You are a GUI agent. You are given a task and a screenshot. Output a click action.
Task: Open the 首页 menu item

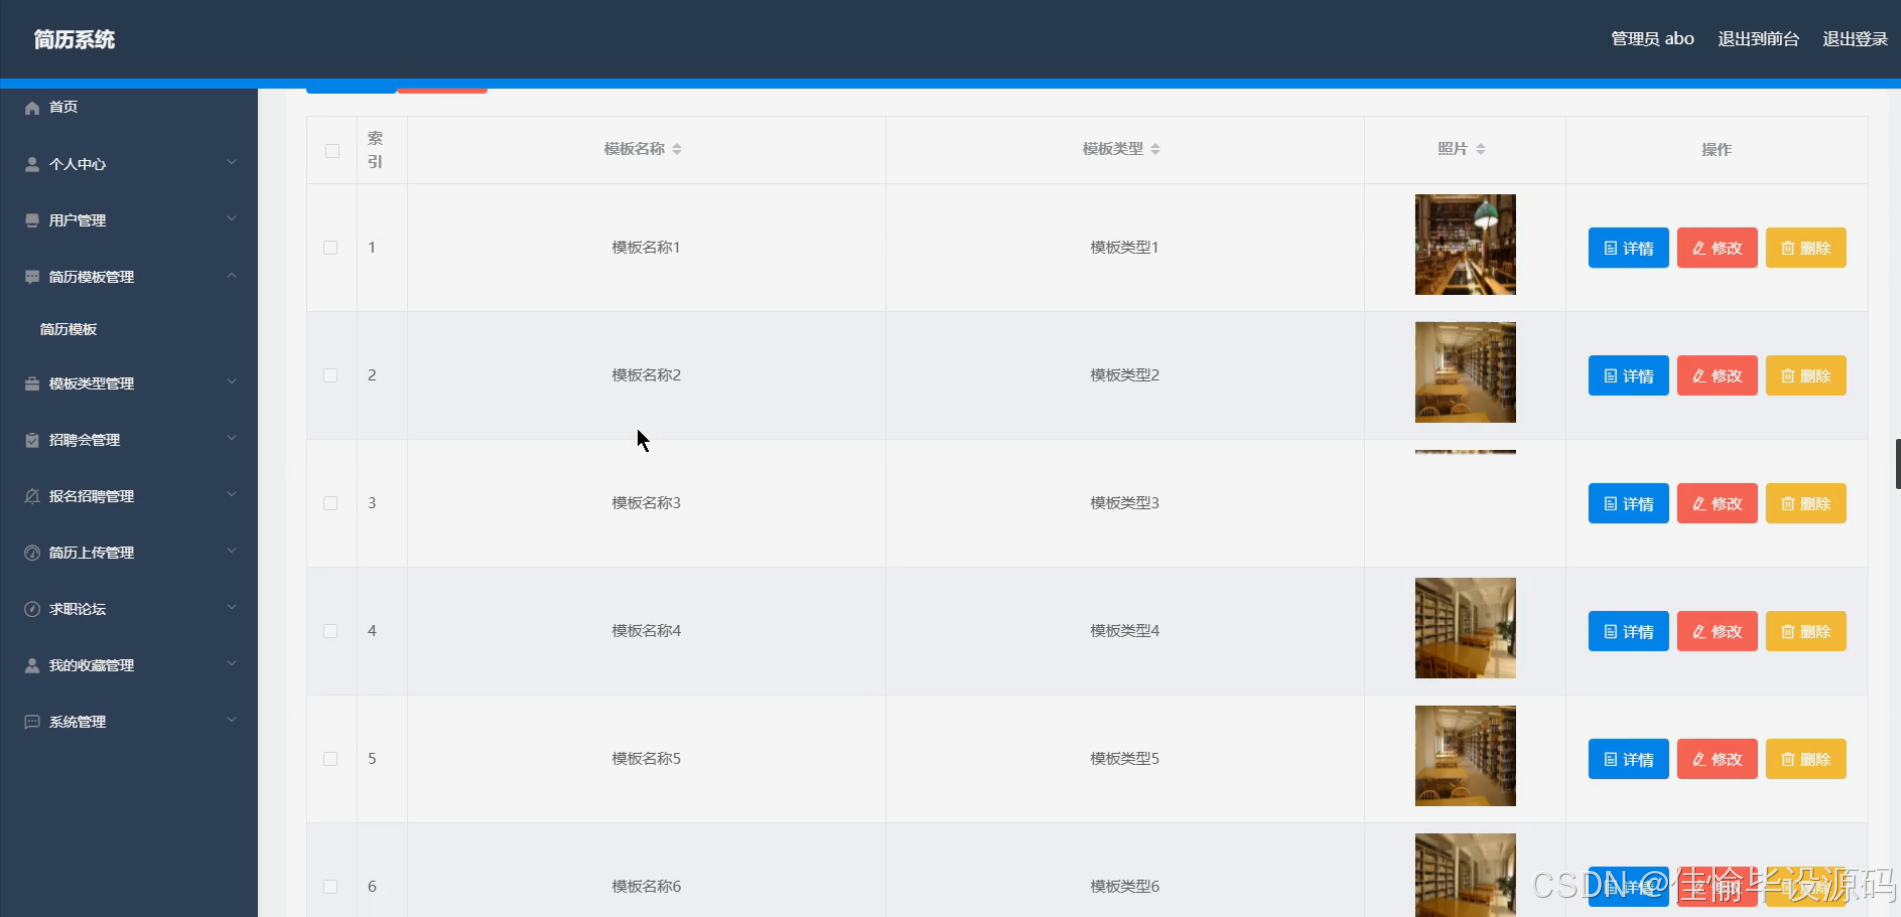point(129,107)
